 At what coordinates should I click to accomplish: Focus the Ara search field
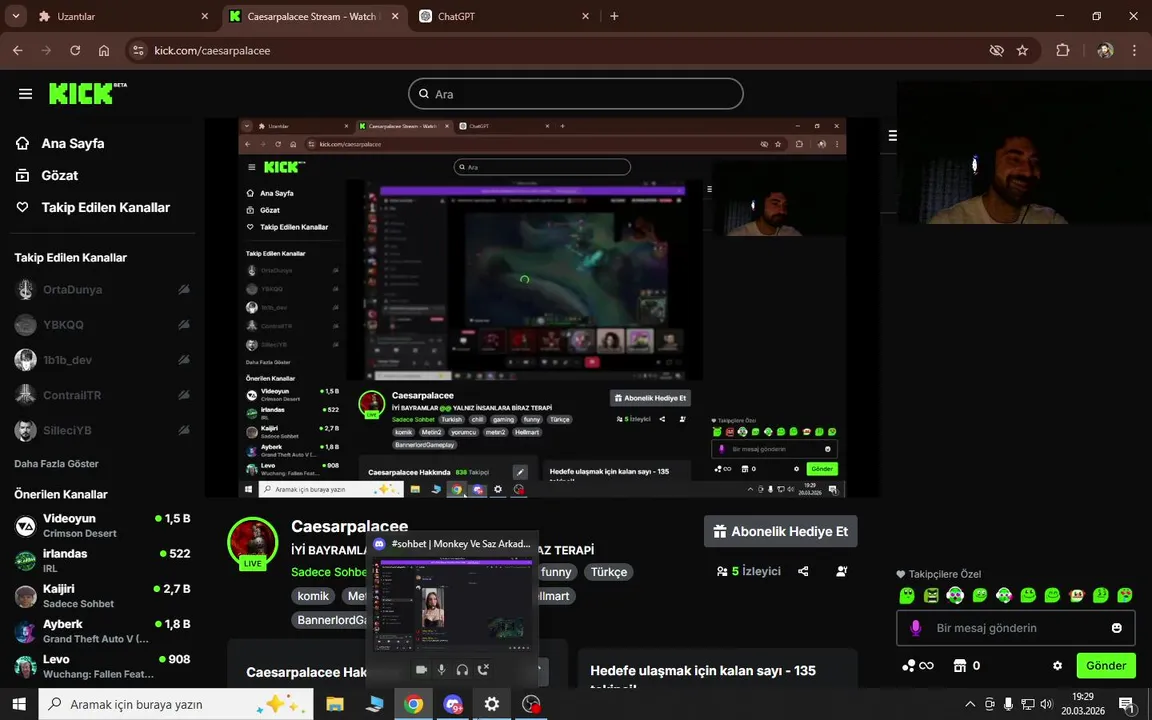[x=576, y=94]
